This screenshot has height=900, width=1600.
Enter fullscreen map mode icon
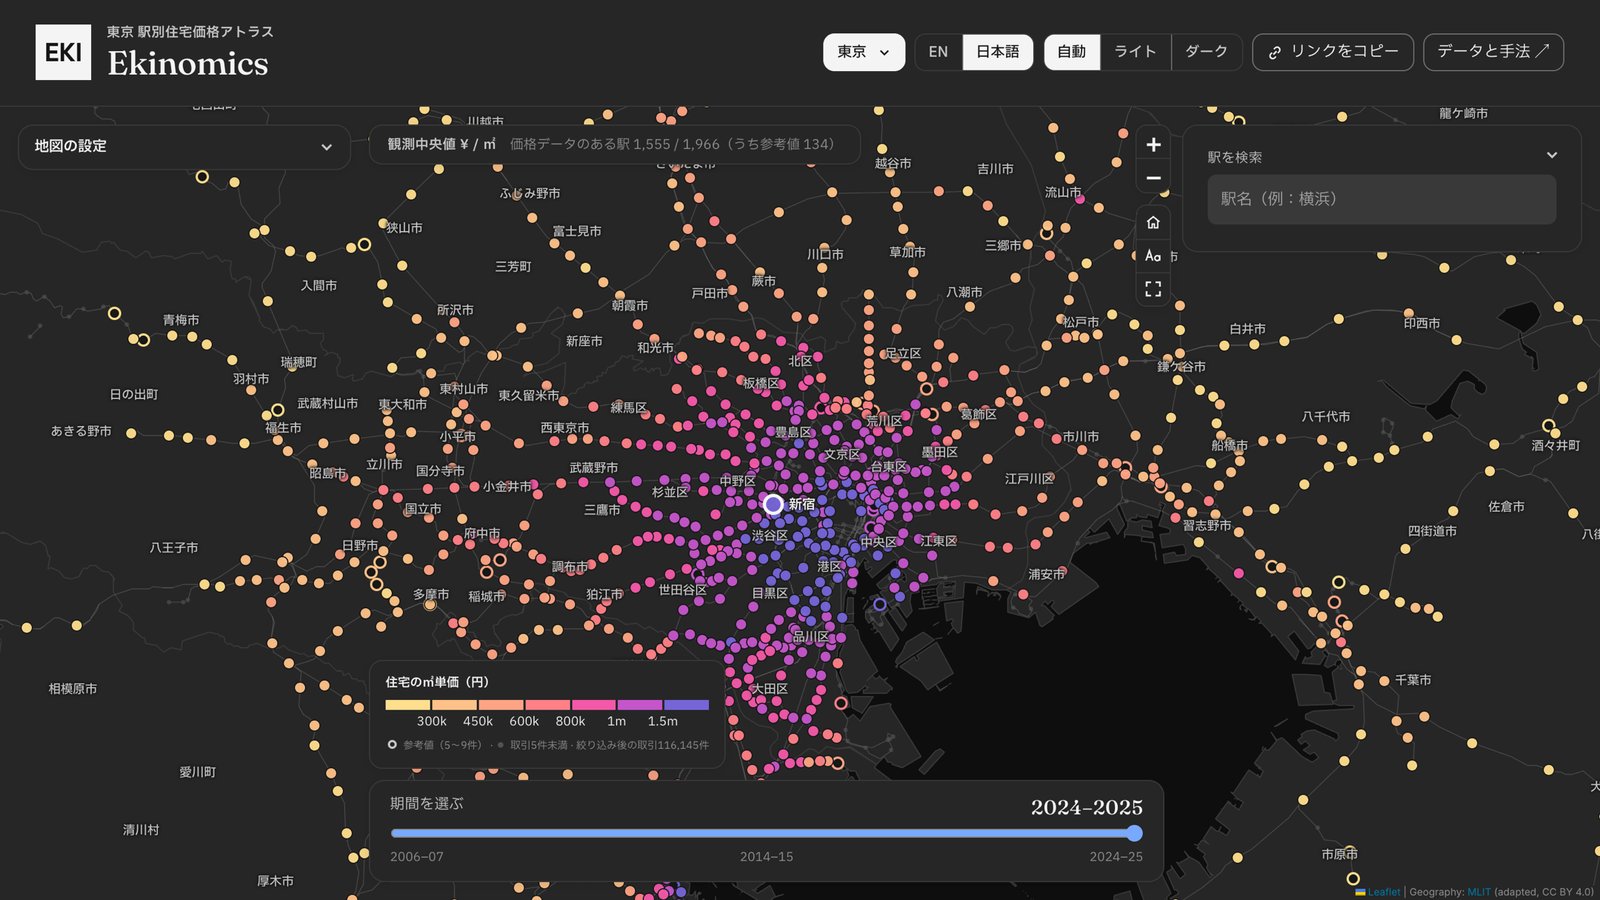click(x=1153, y=289)
